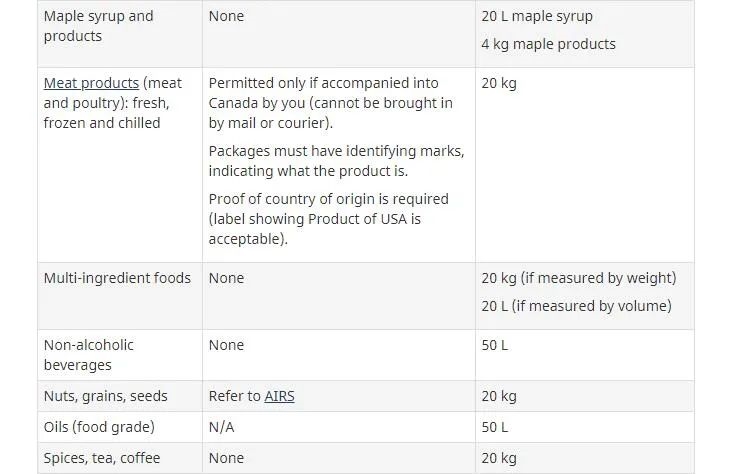Screen dimensions: 739x474
Task: Click the 20 kg limit for spices, tea, coffee
Action: point(499,458)
